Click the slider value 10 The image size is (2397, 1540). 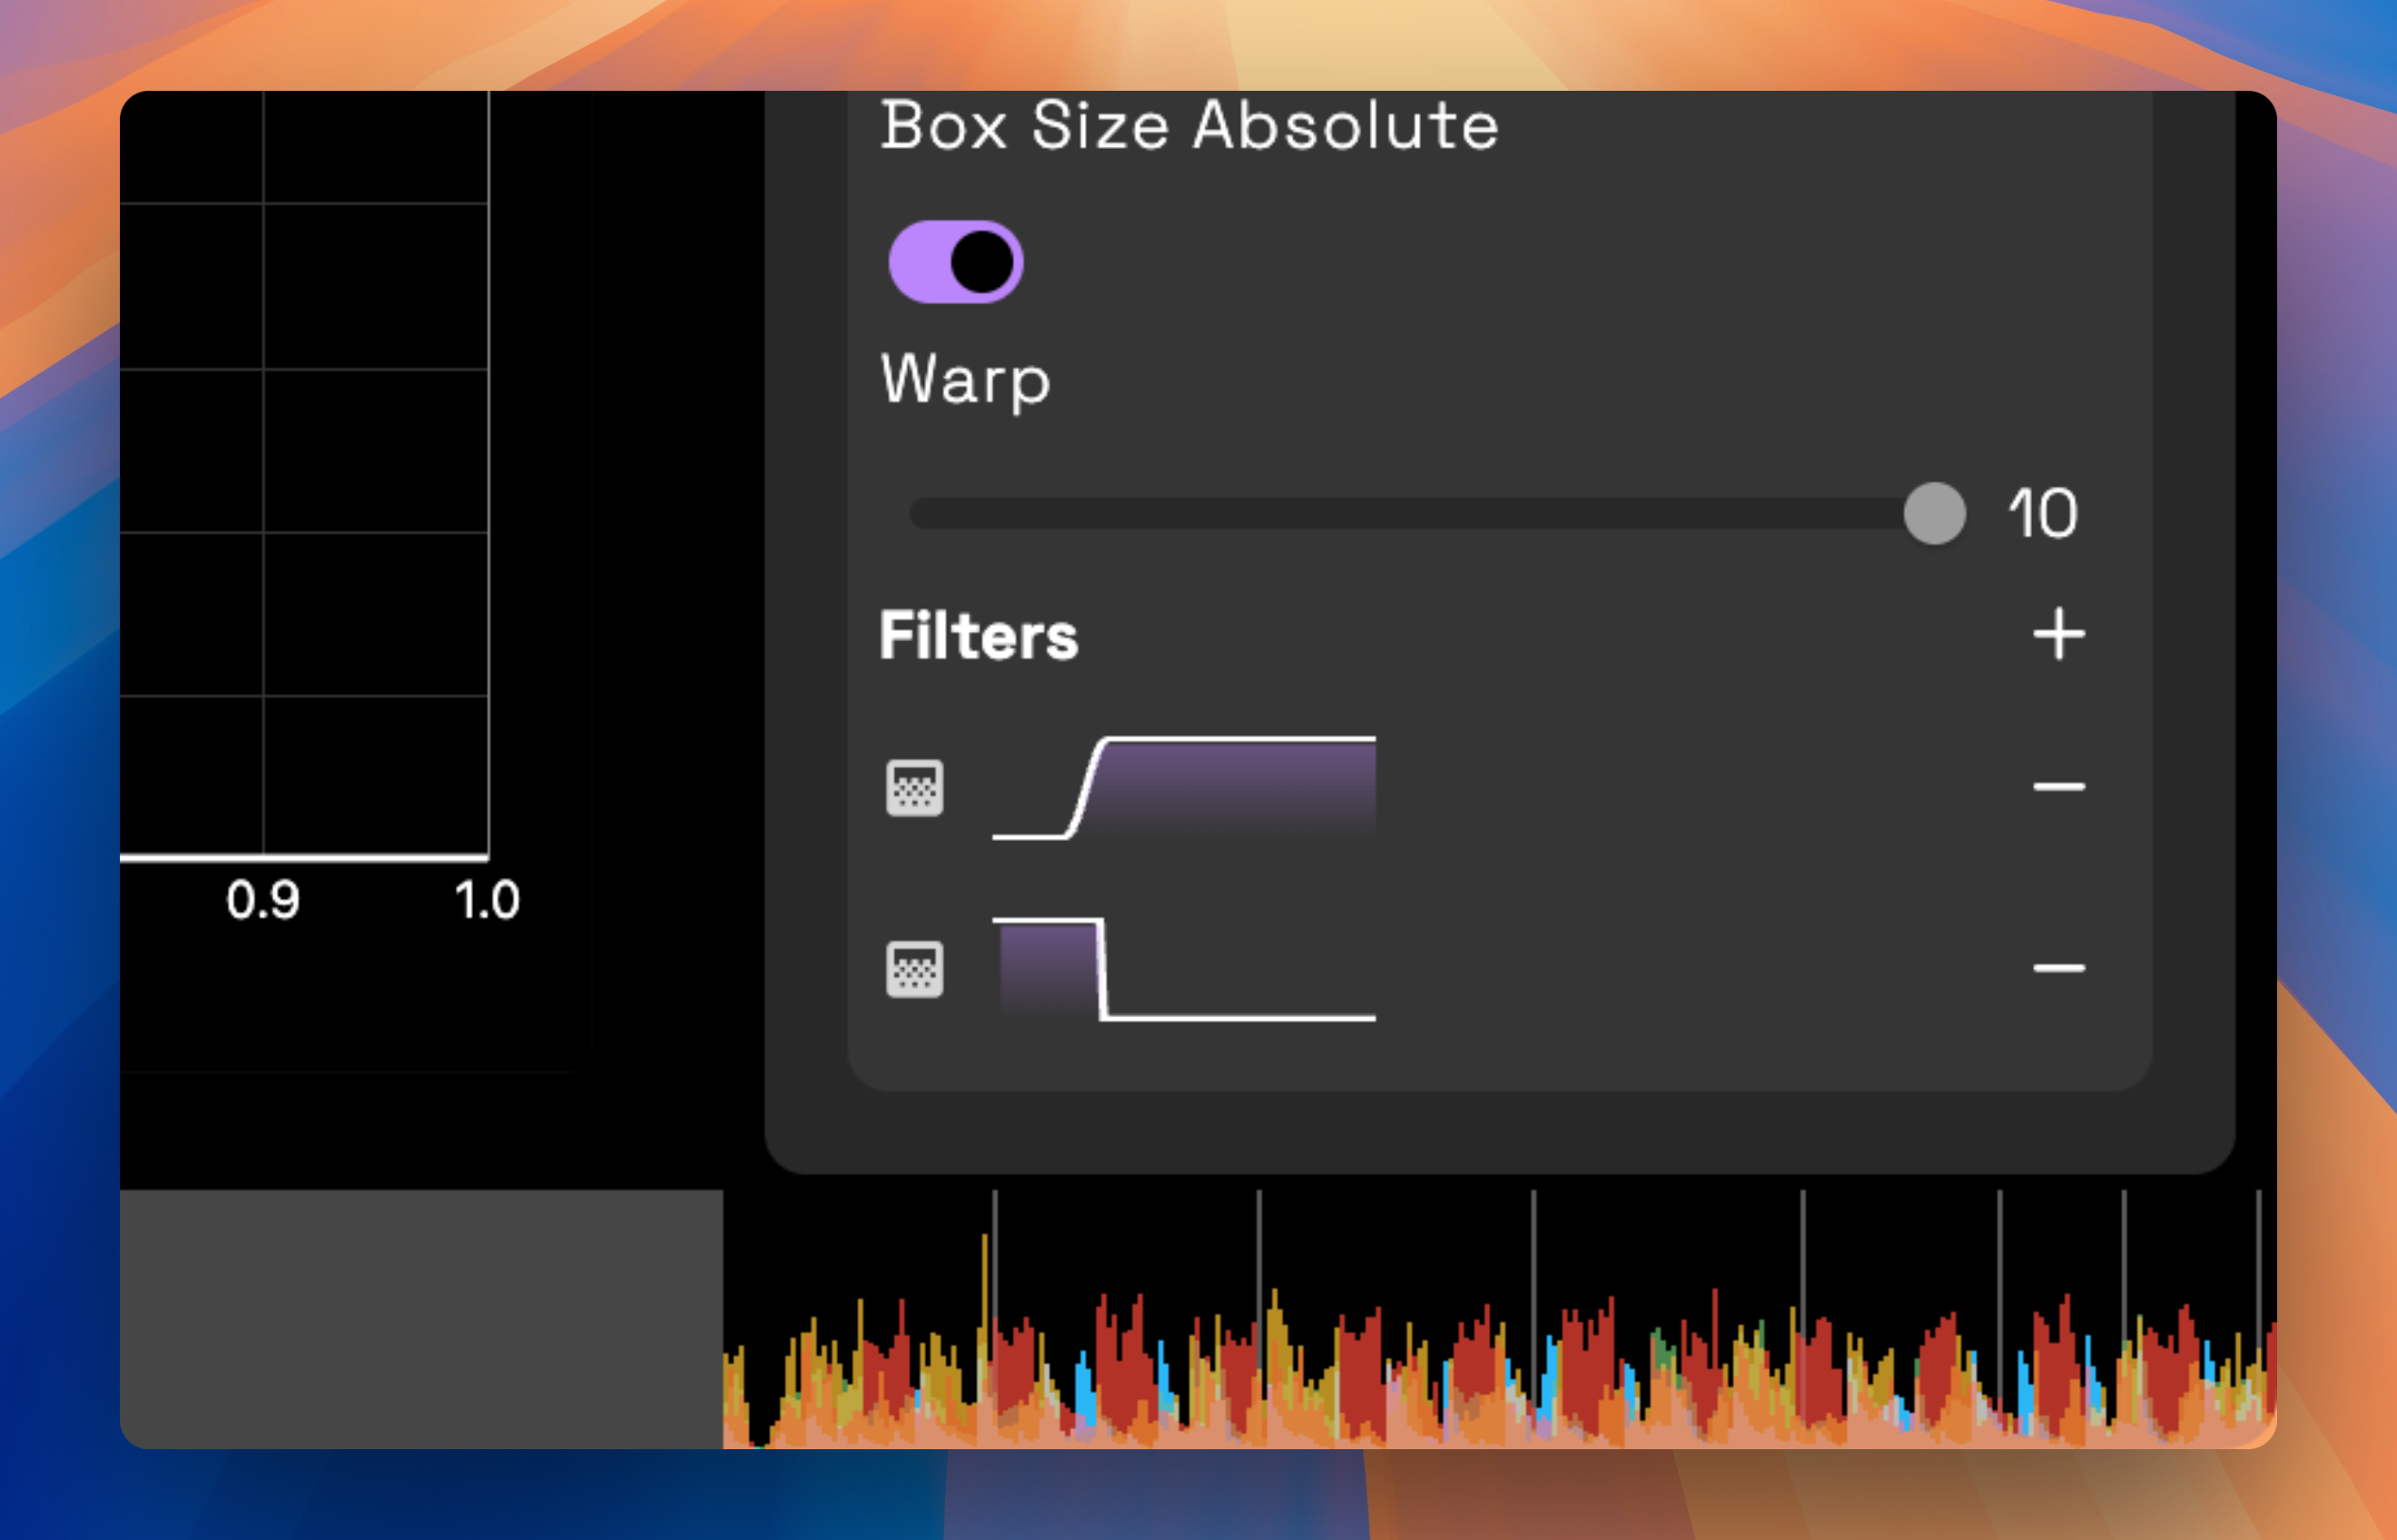click(2043, 514)
